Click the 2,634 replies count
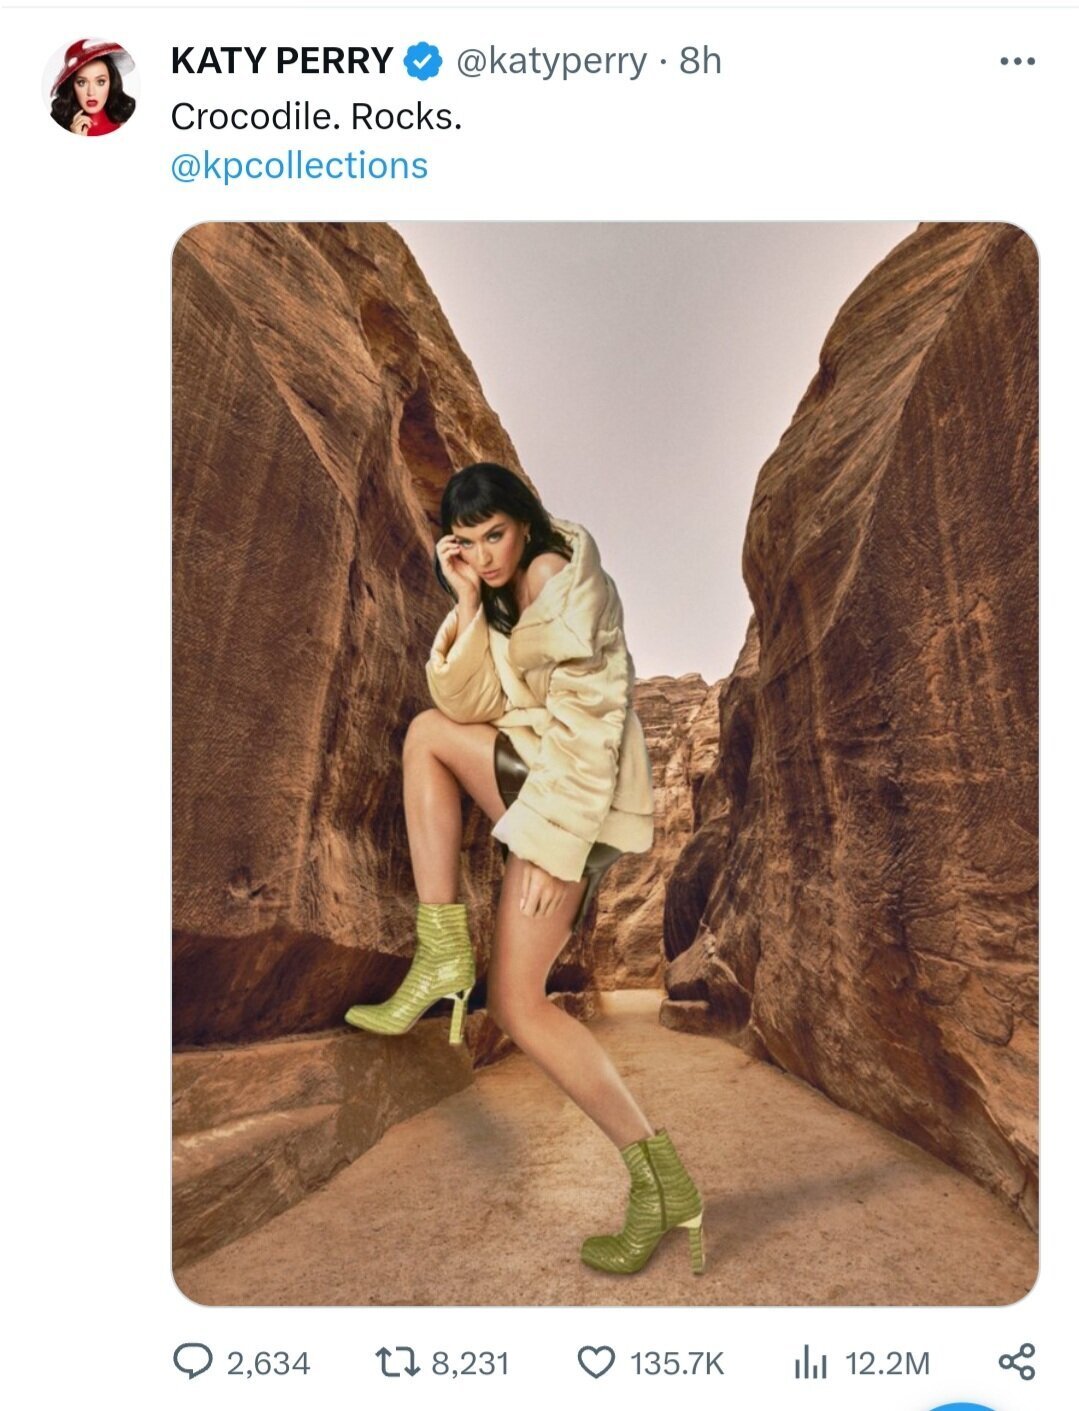 pyautogui.click(x=268, y=1364)
